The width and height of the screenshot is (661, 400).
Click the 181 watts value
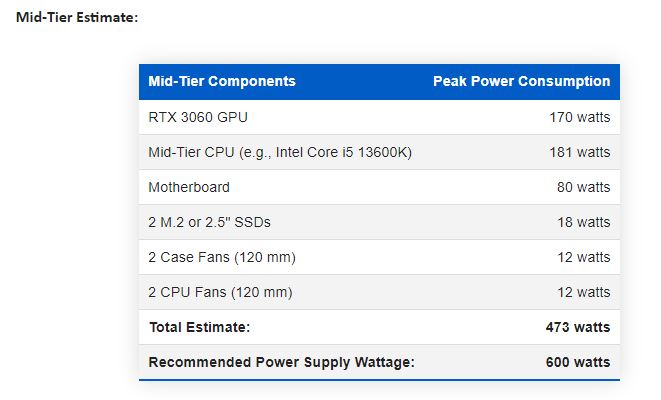pyautogui.click(x=579, y=152)
